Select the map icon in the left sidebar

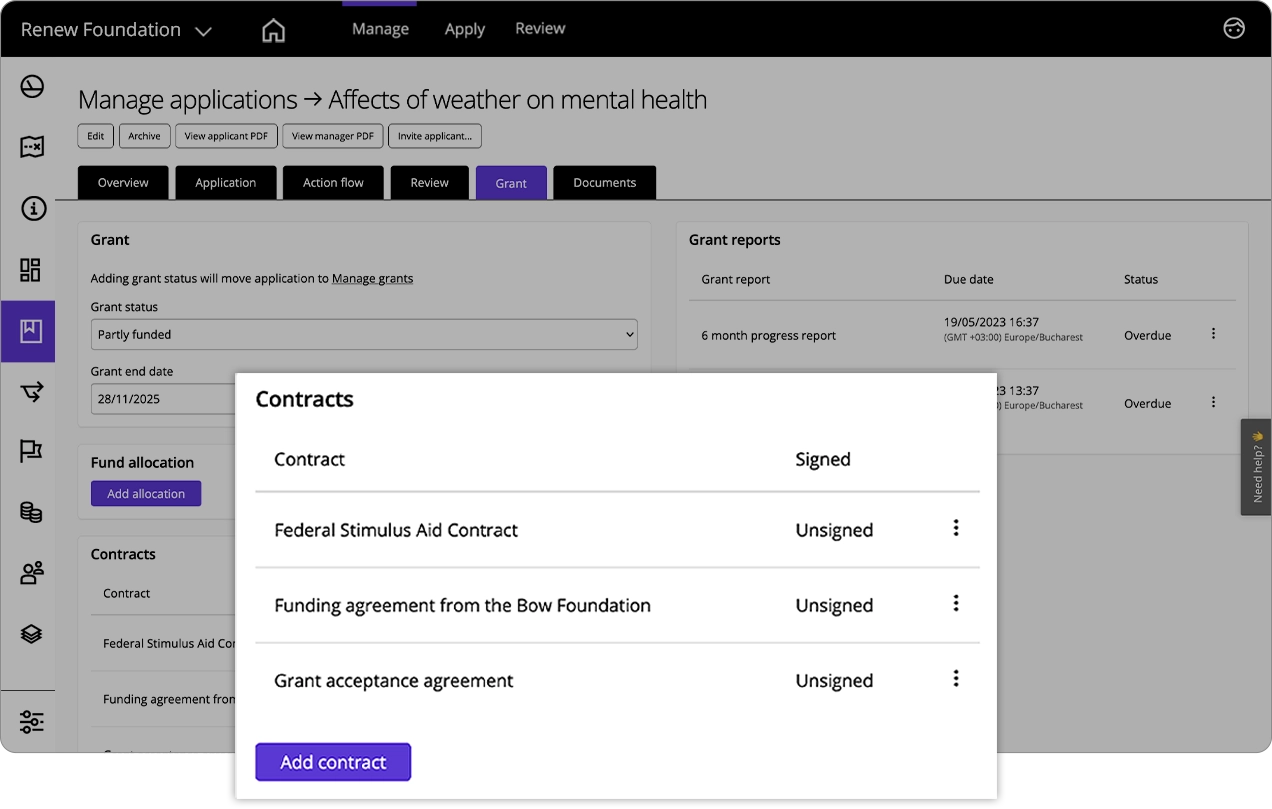[30, 146]
